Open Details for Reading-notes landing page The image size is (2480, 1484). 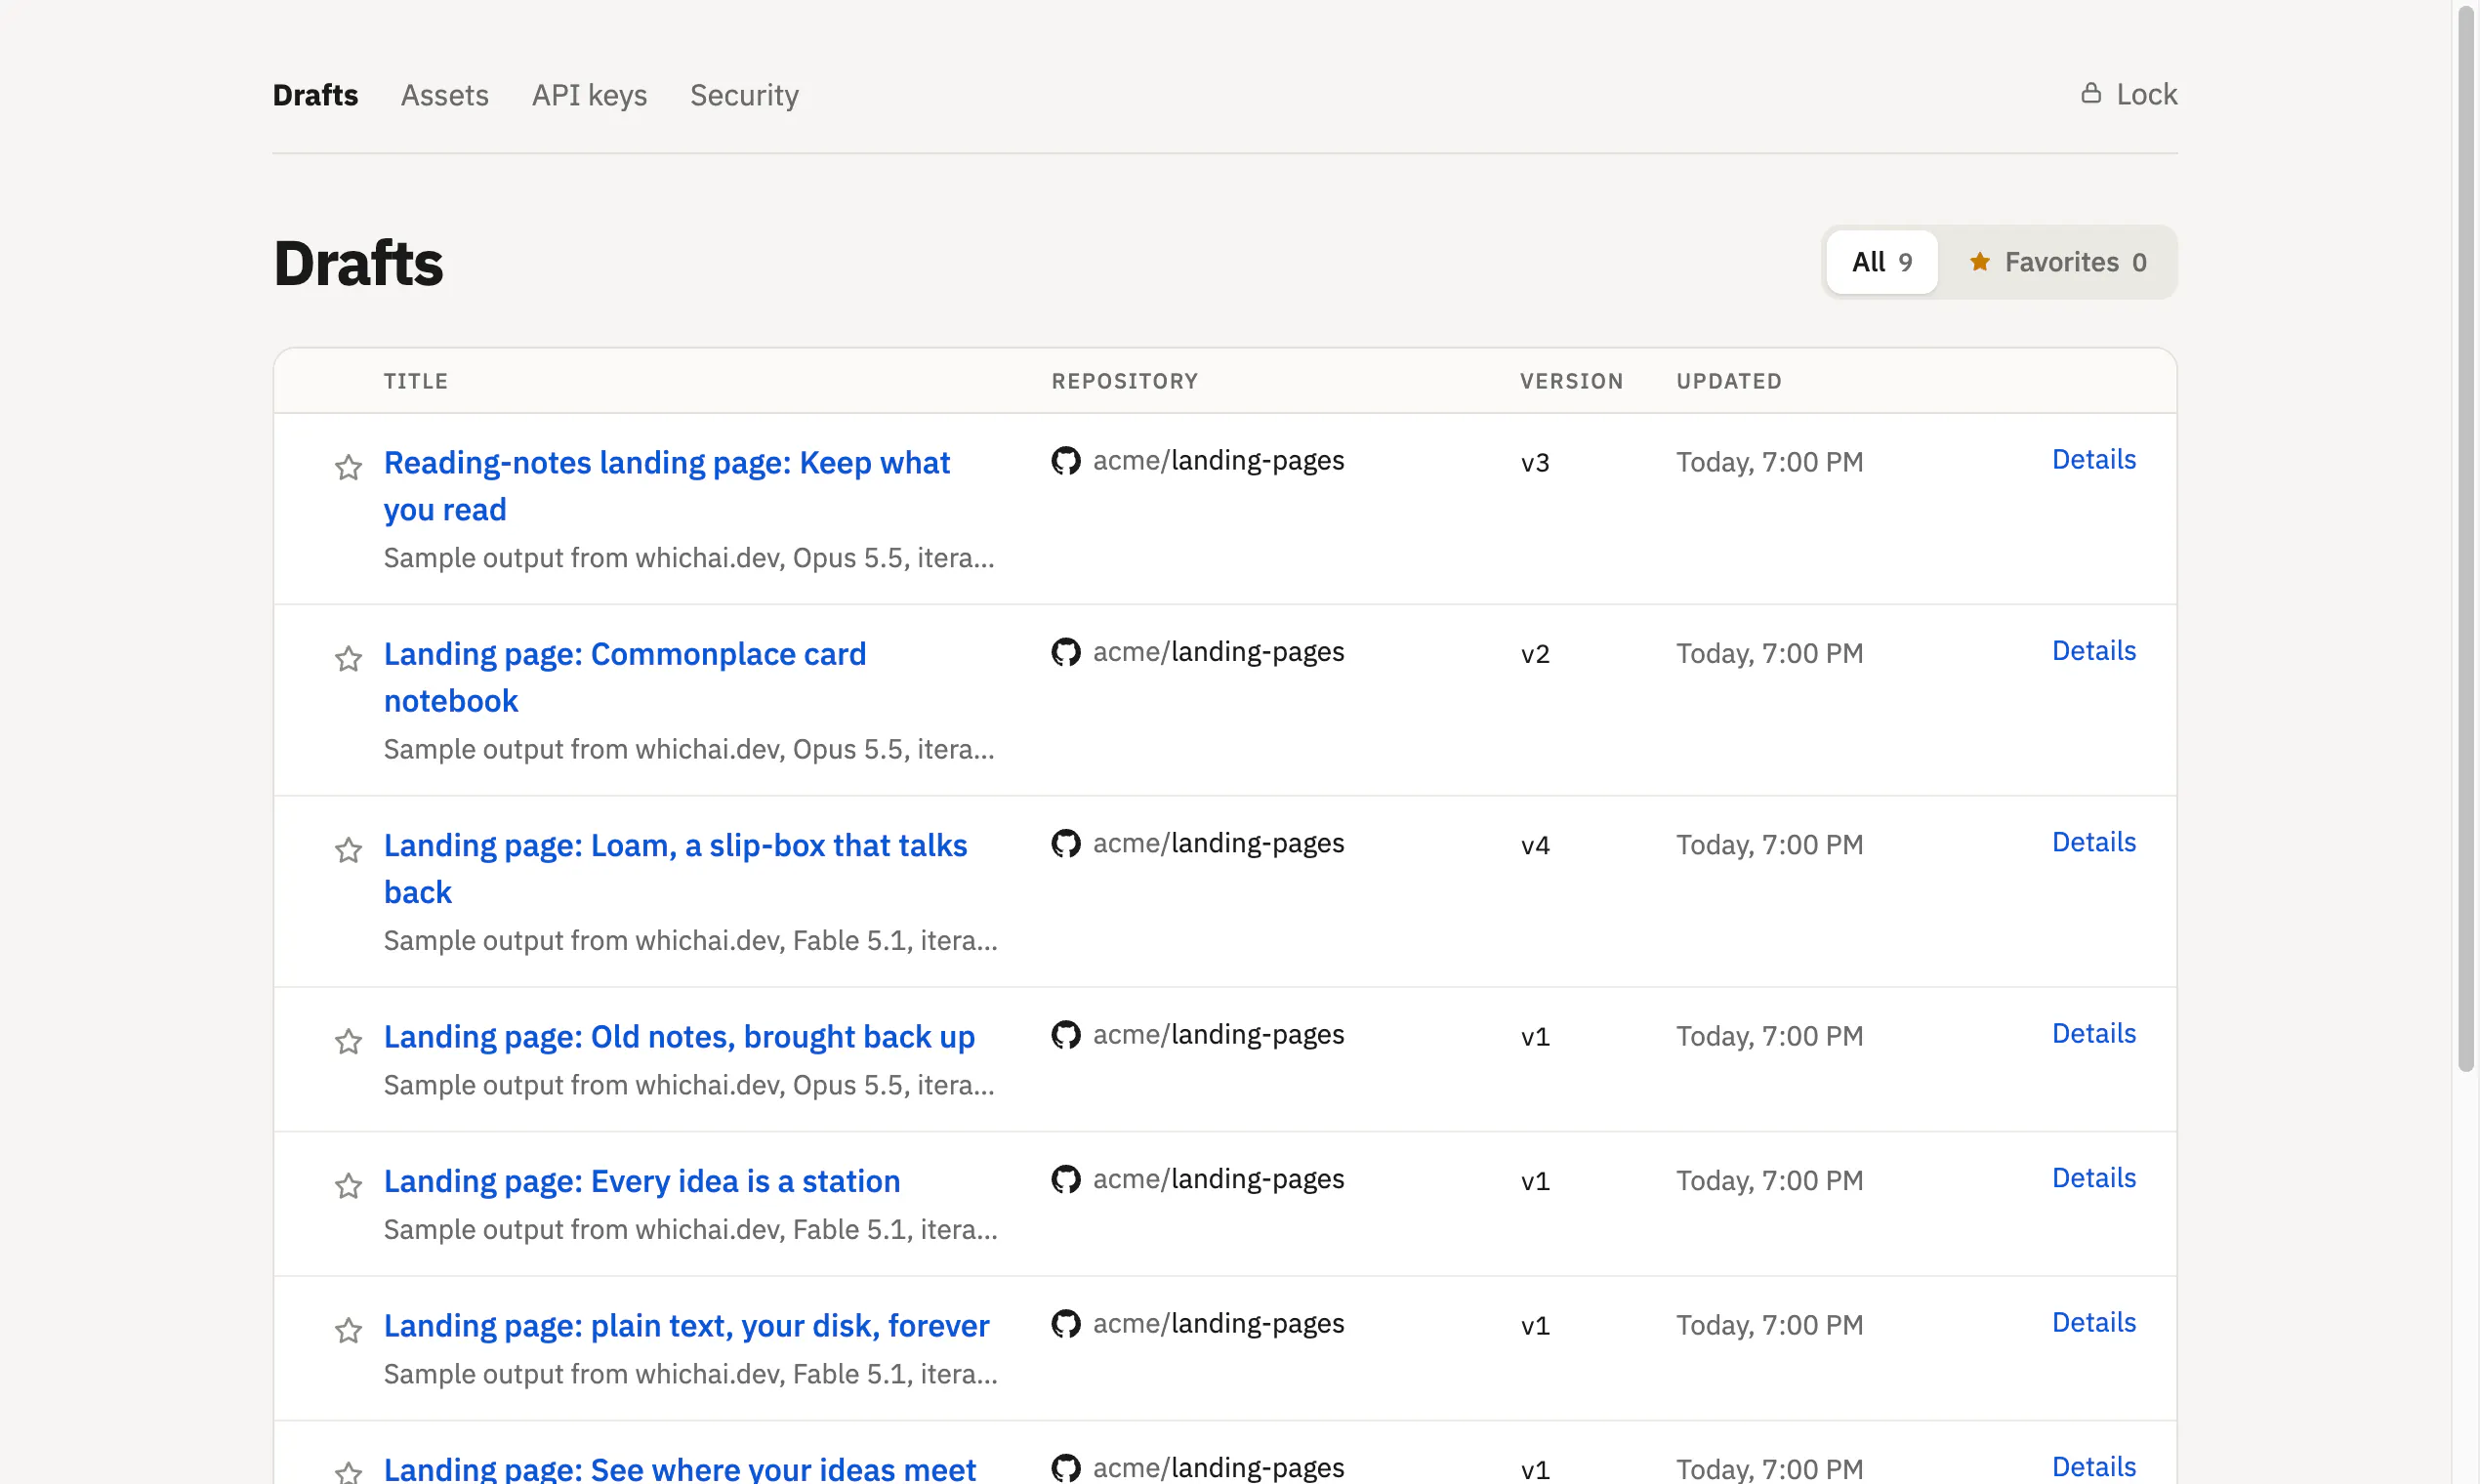pos(2094,459)
